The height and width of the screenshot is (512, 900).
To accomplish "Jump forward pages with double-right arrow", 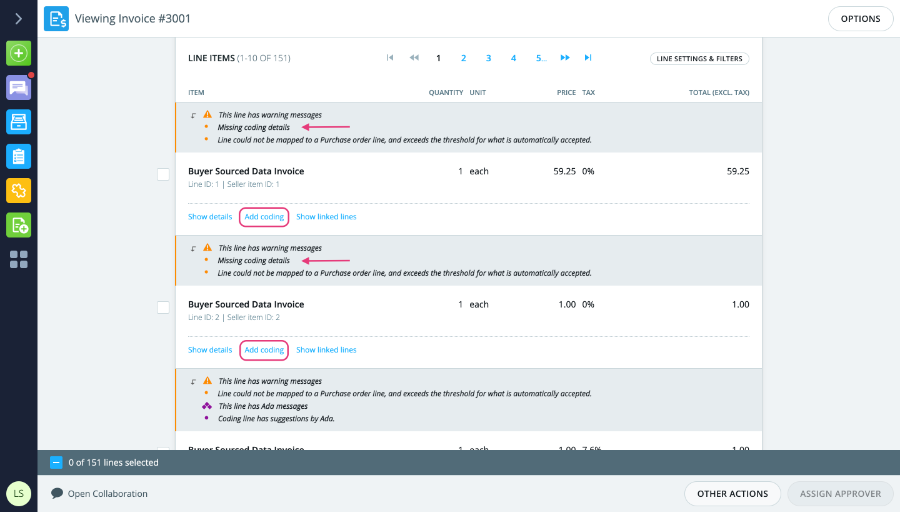I will coord(565,57).
